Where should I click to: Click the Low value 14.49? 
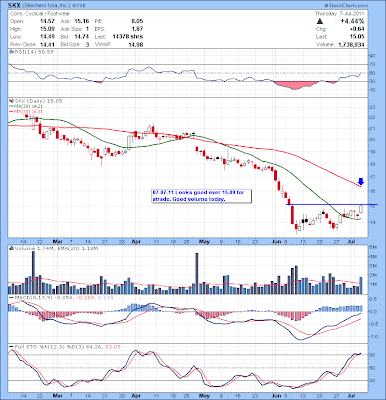(x=47, y=37)
